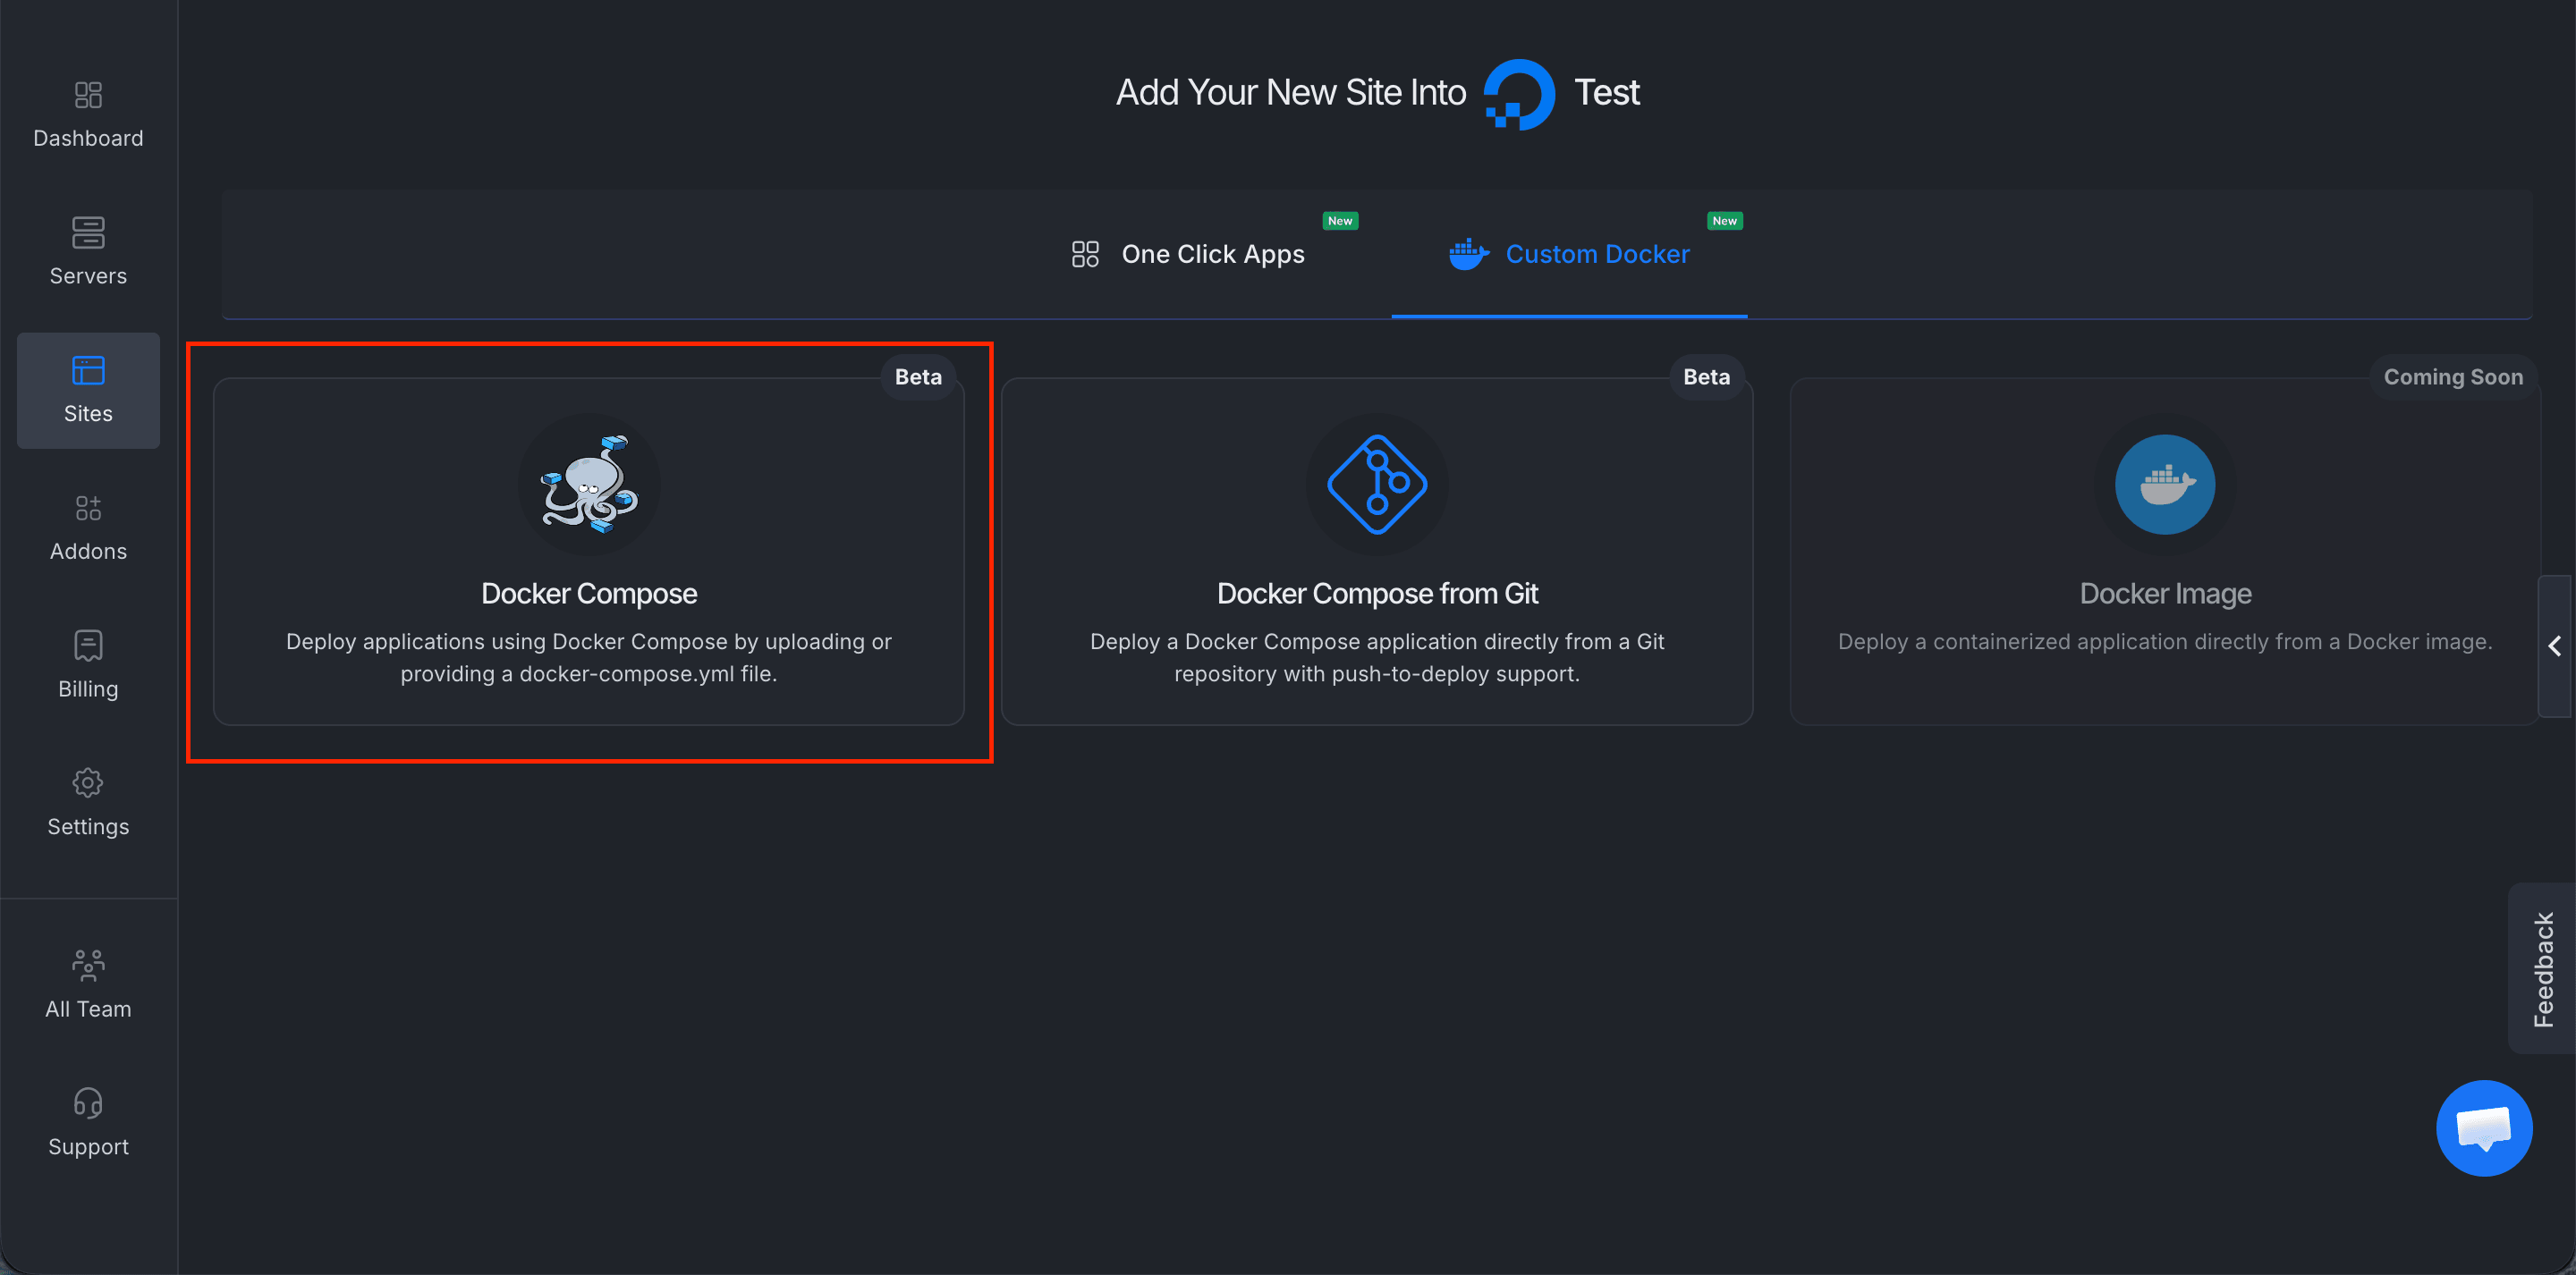Select the Docker Image card title
Screen dimensions: 2576x1275
pyautogui.click(x=2165, y=594)
